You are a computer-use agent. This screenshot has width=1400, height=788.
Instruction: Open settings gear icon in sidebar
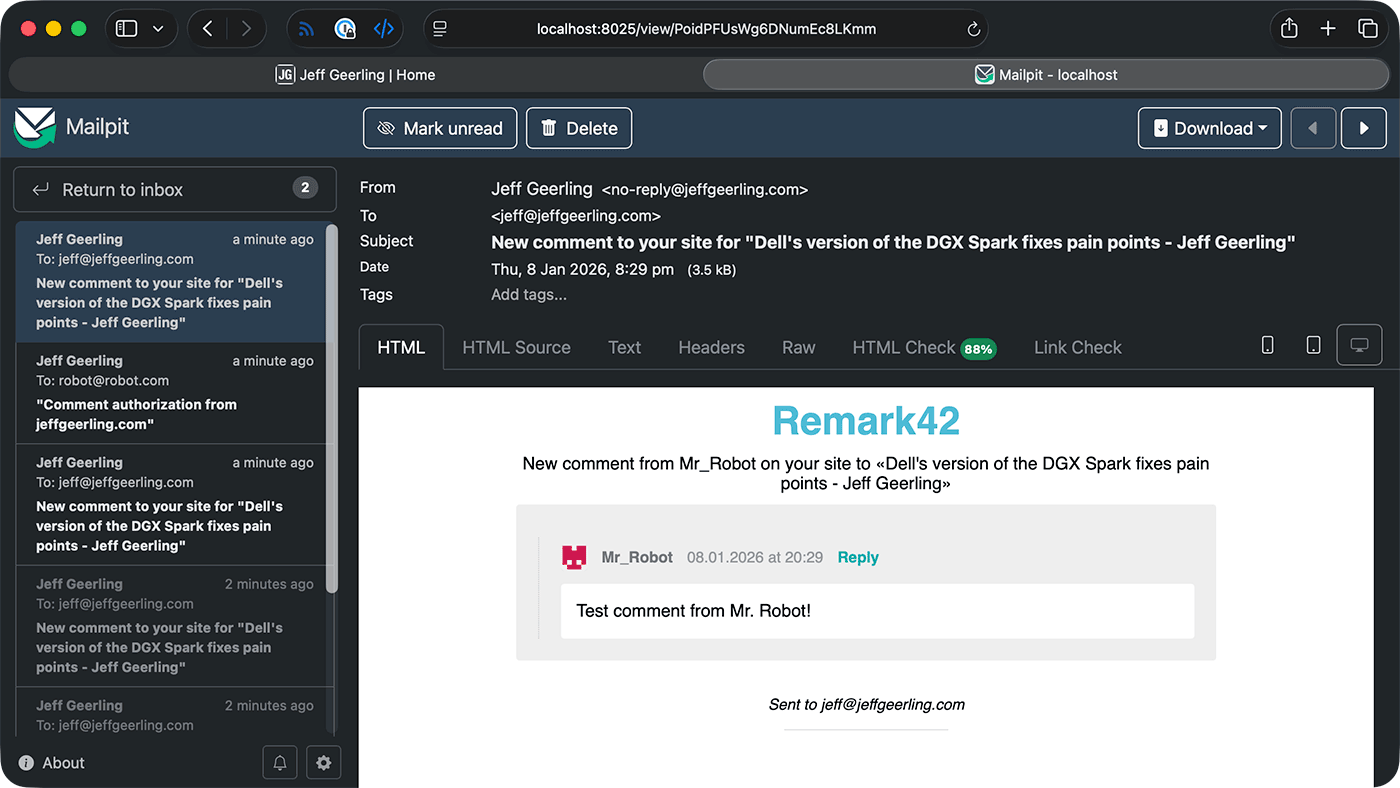tap(323, 762)
